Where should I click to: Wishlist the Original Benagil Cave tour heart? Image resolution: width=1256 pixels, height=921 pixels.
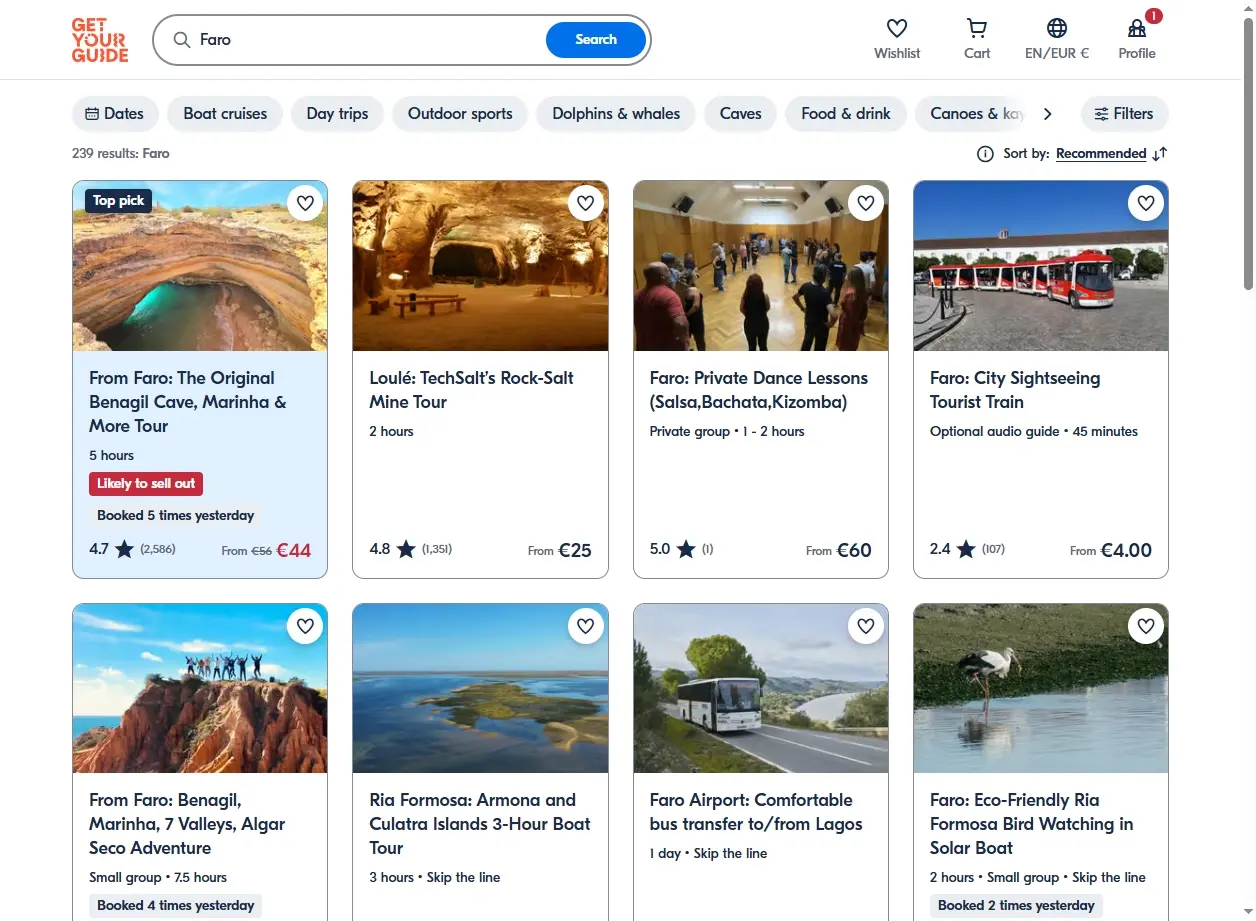pos(305,203)
